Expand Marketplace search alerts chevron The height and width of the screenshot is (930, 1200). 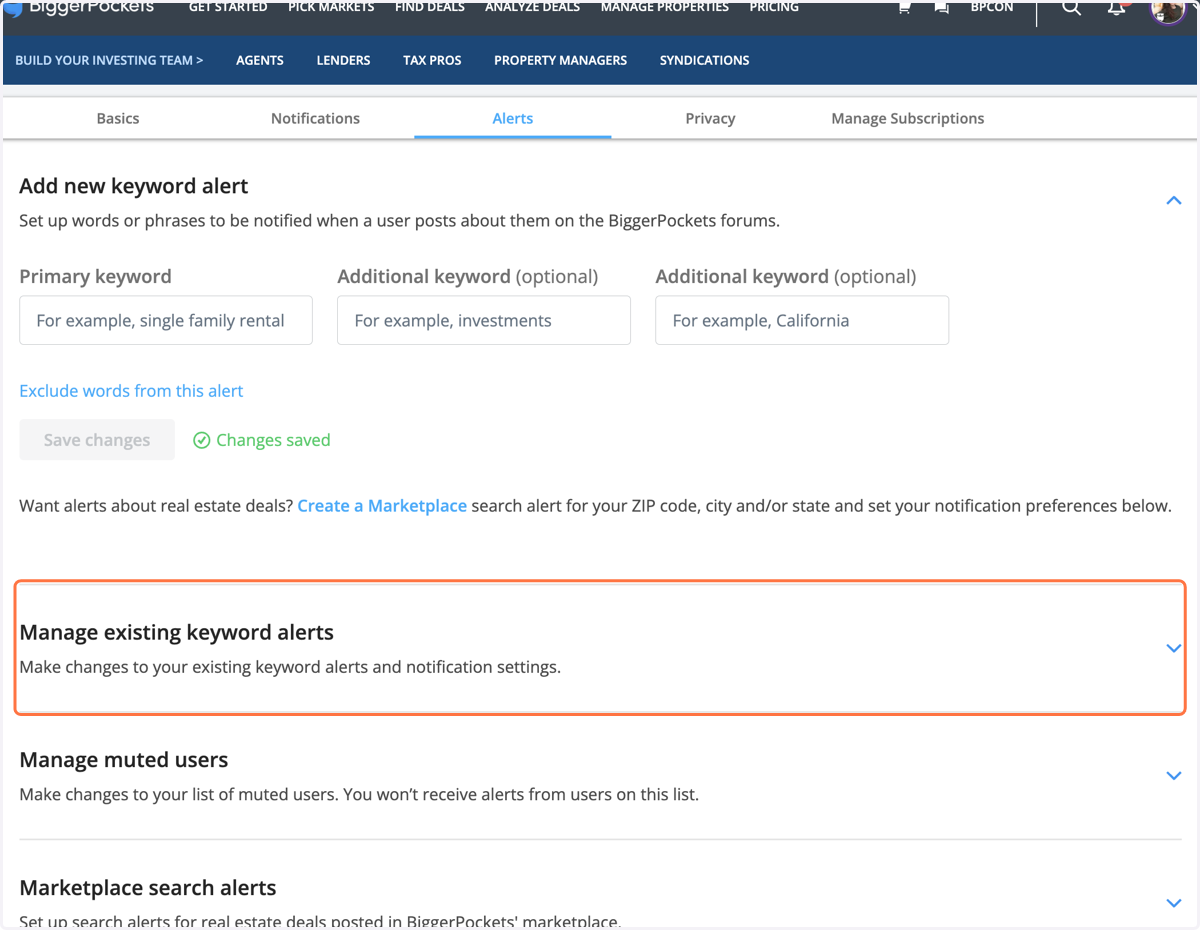pos(1174,903)
